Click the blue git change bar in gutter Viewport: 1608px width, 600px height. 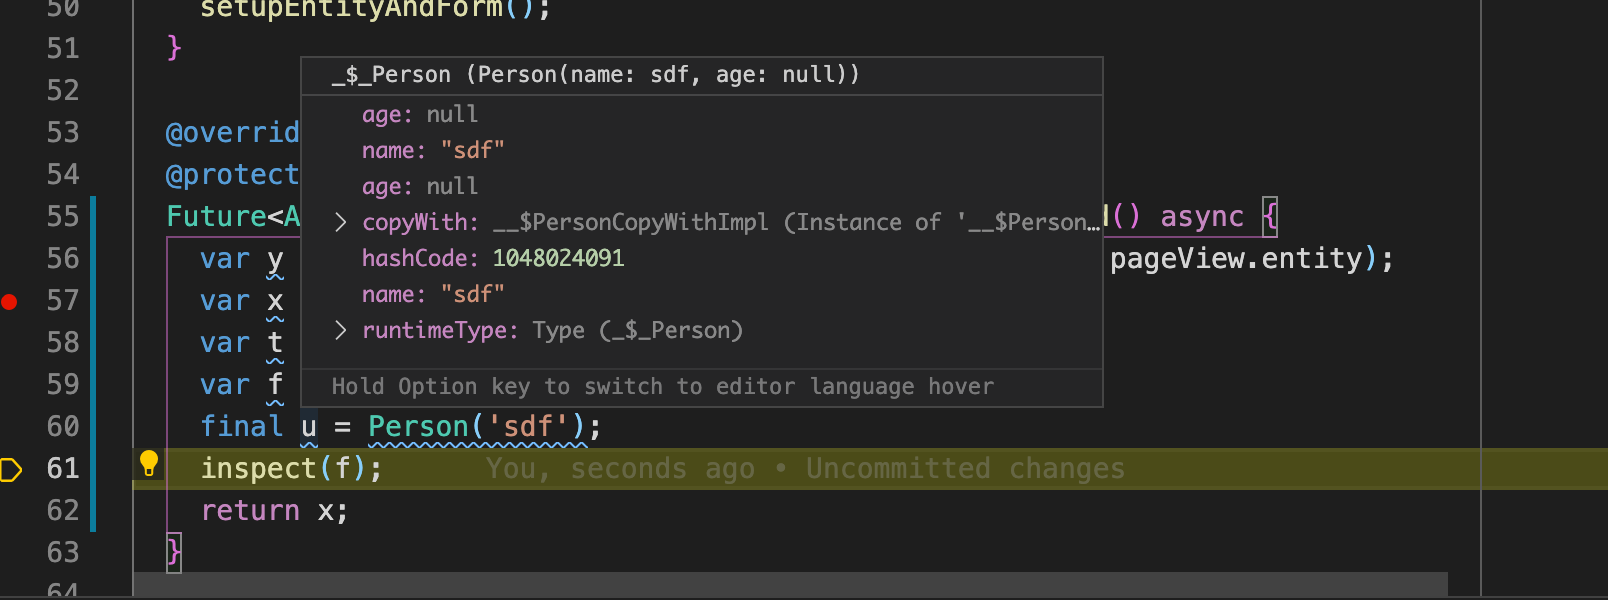coord(93,363)
